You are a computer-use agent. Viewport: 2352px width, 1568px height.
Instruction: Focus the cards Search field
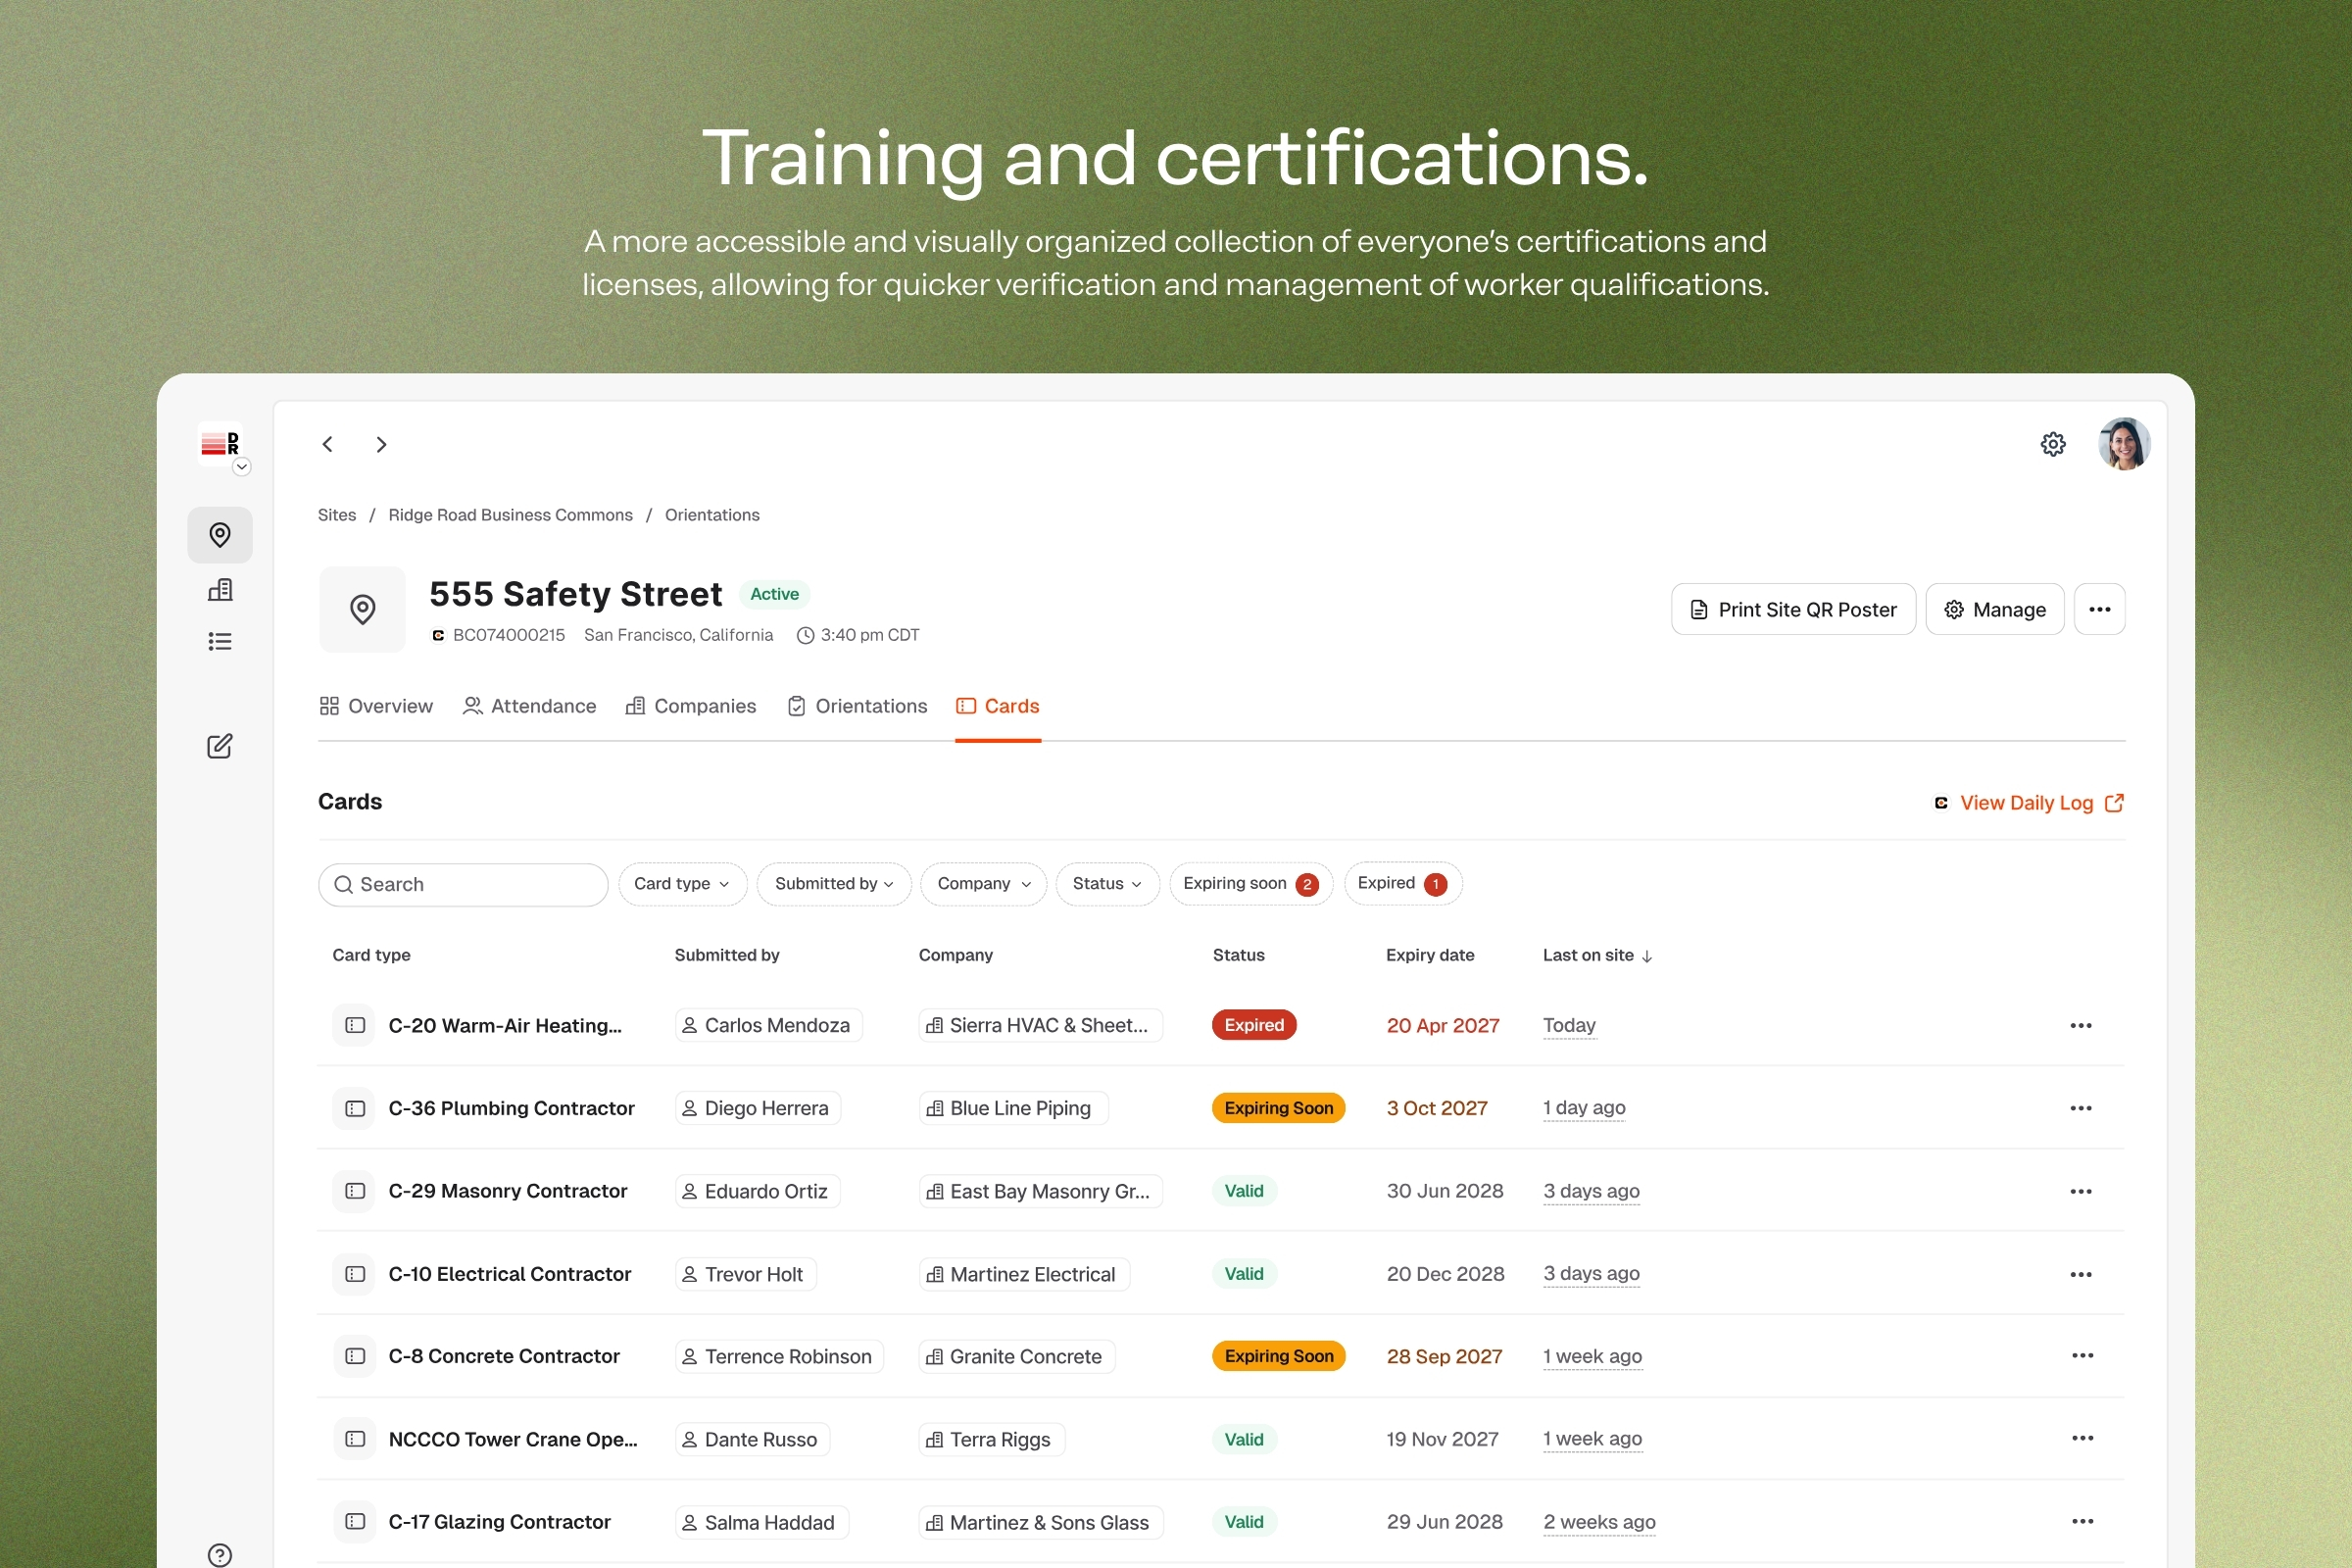pos(463,884)
